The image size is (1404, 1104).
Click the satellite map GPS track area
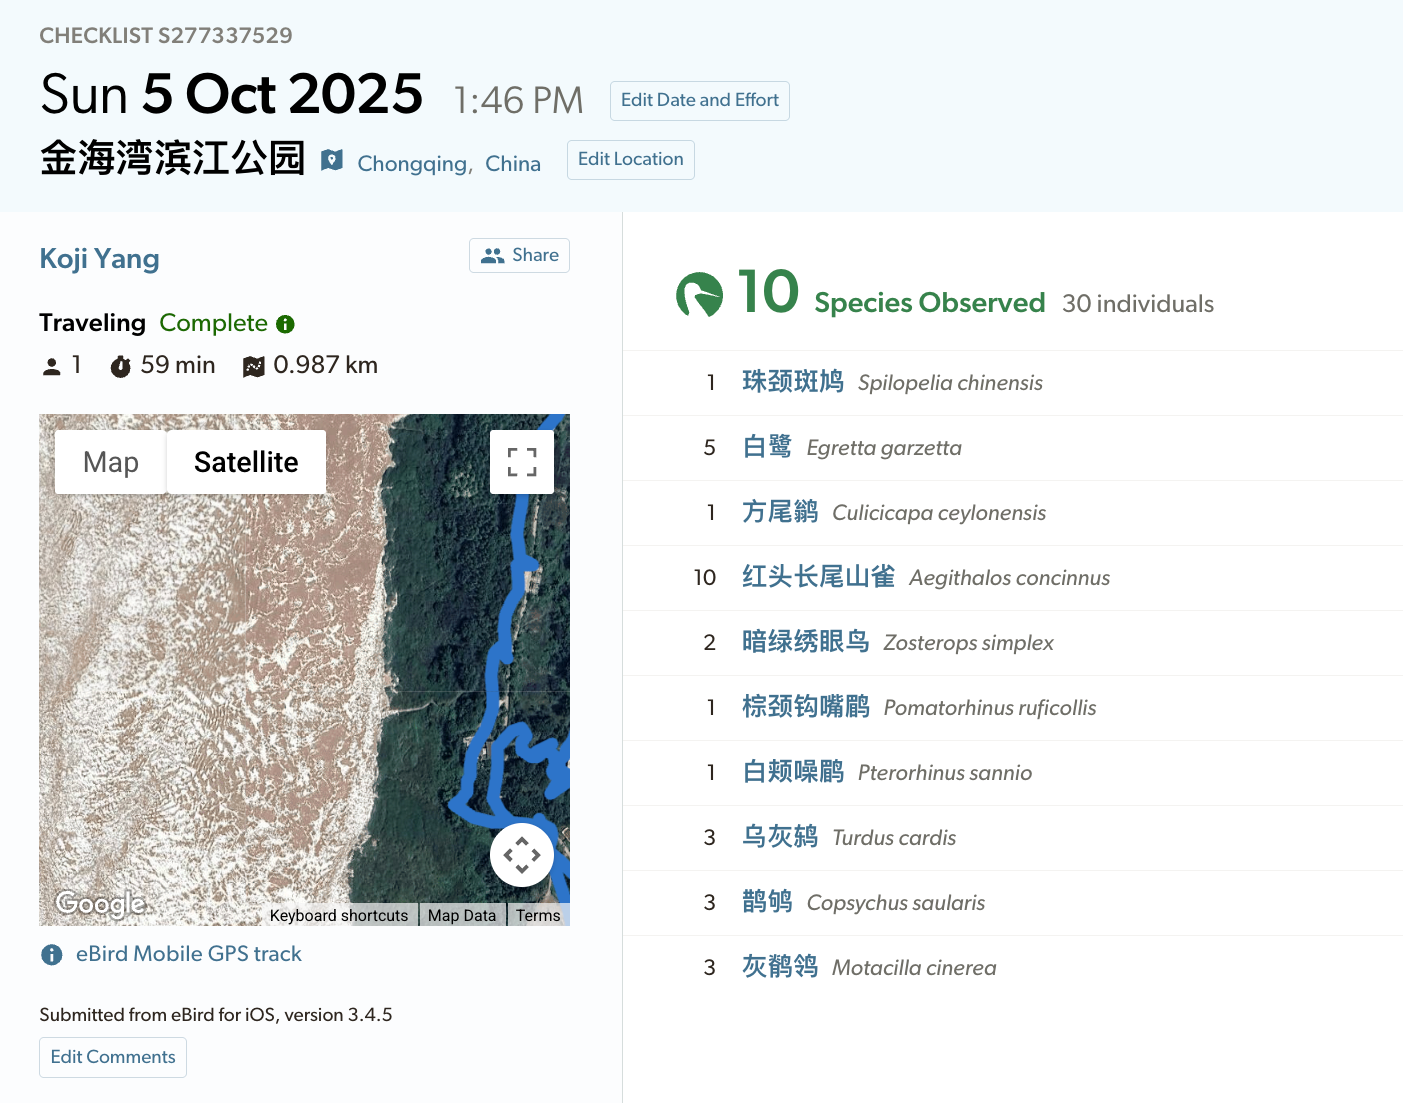click(x=304, y=670)
